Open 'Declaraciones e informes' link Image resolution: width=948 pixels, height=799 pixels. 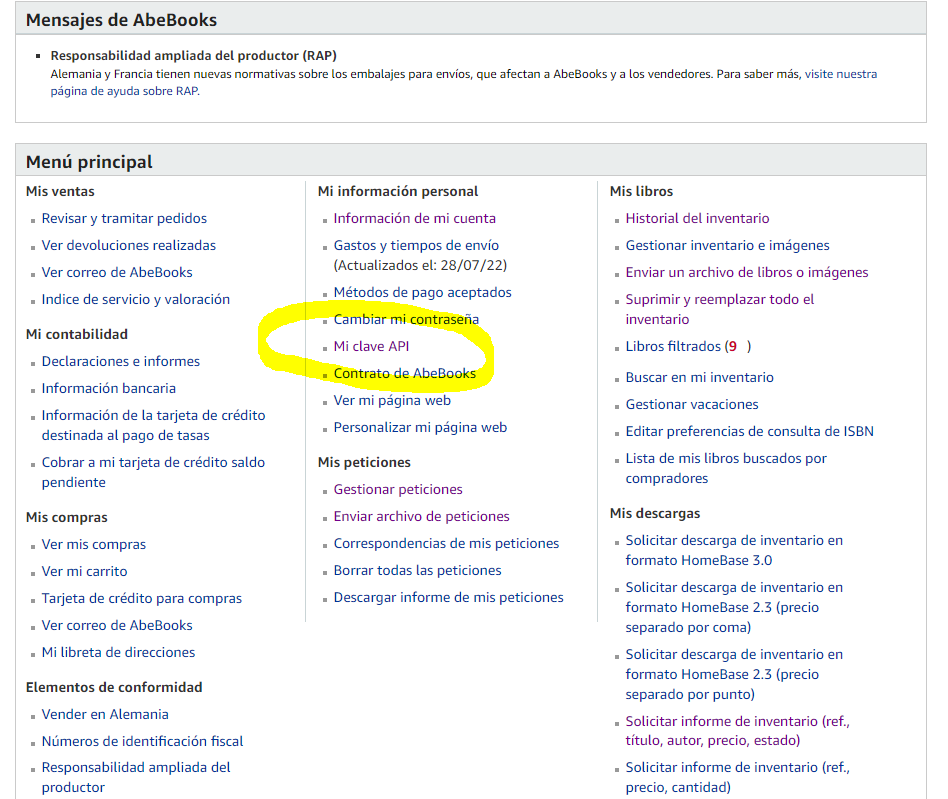tap(120, 361)
